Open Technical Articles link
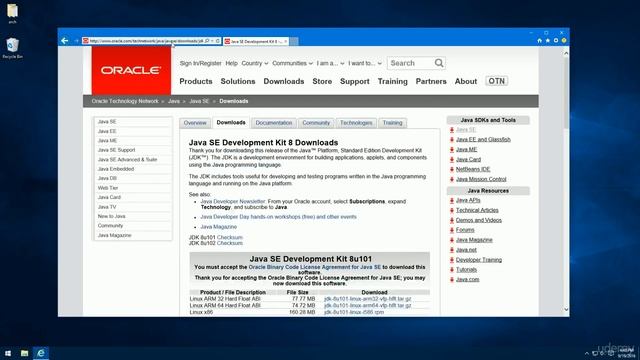The width and height of the screenshot is (640, 360). pos(477,210)
